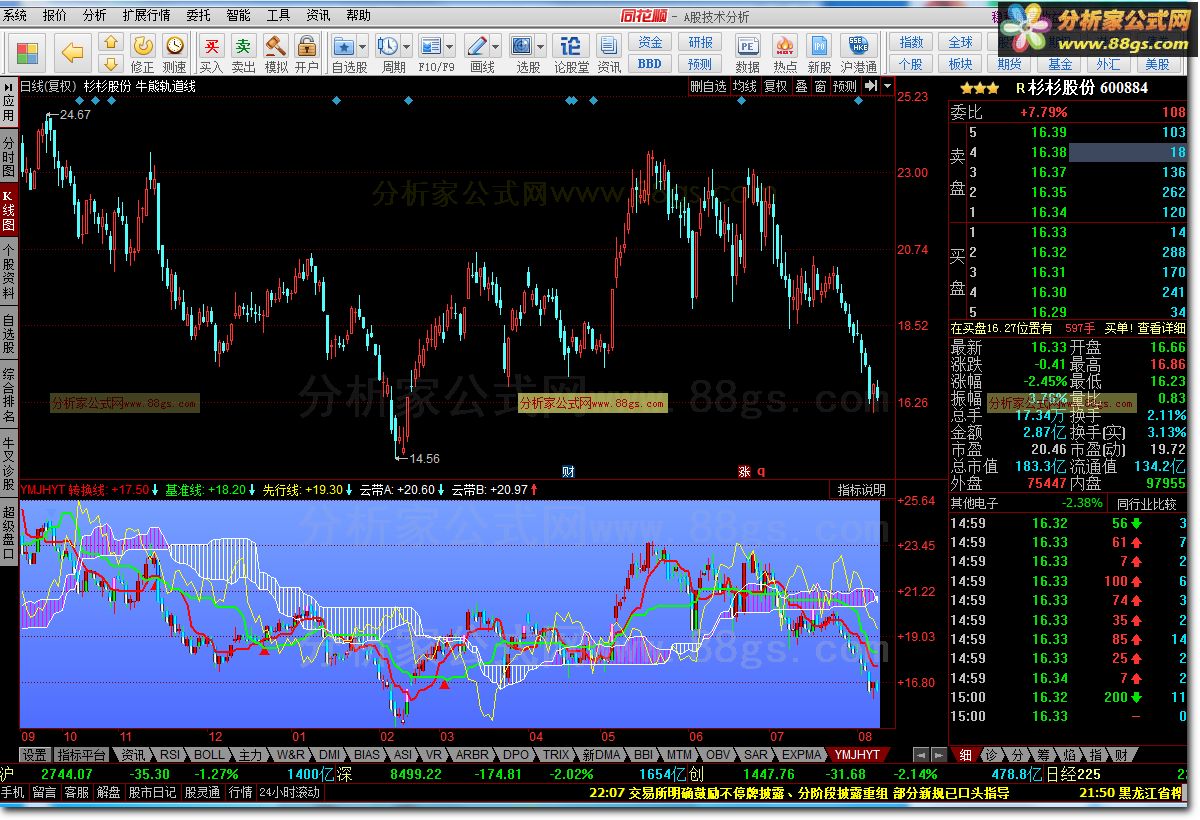This screenshot has height=820, width=1200.
Task: Click the jump-to-end arrow above chart
Action: (871, 86)
